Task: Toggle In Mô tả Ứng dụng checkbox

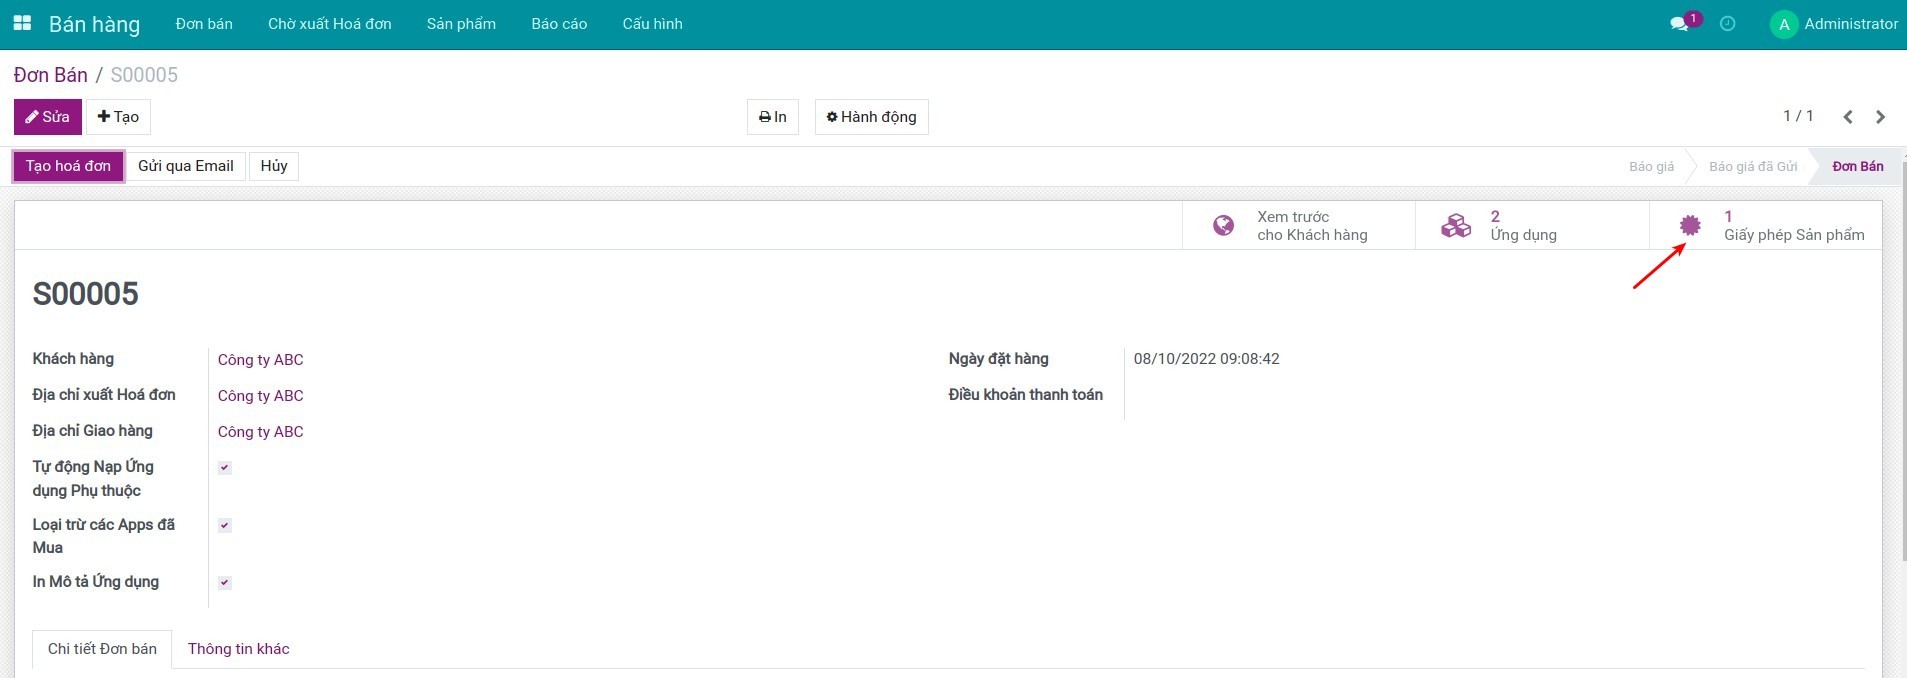Action: click(x=225, y=583)
